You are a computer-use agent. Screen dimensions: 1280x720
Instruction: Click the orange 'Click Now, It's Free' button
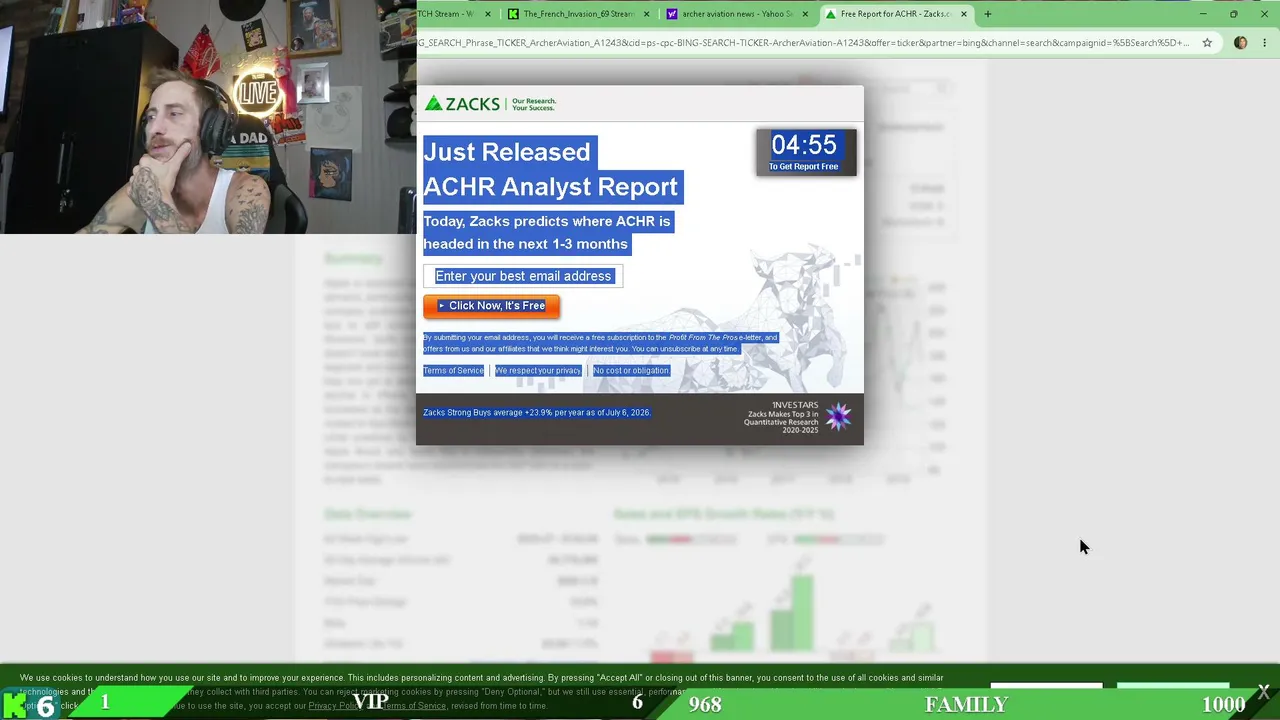[x=491, y=306]
